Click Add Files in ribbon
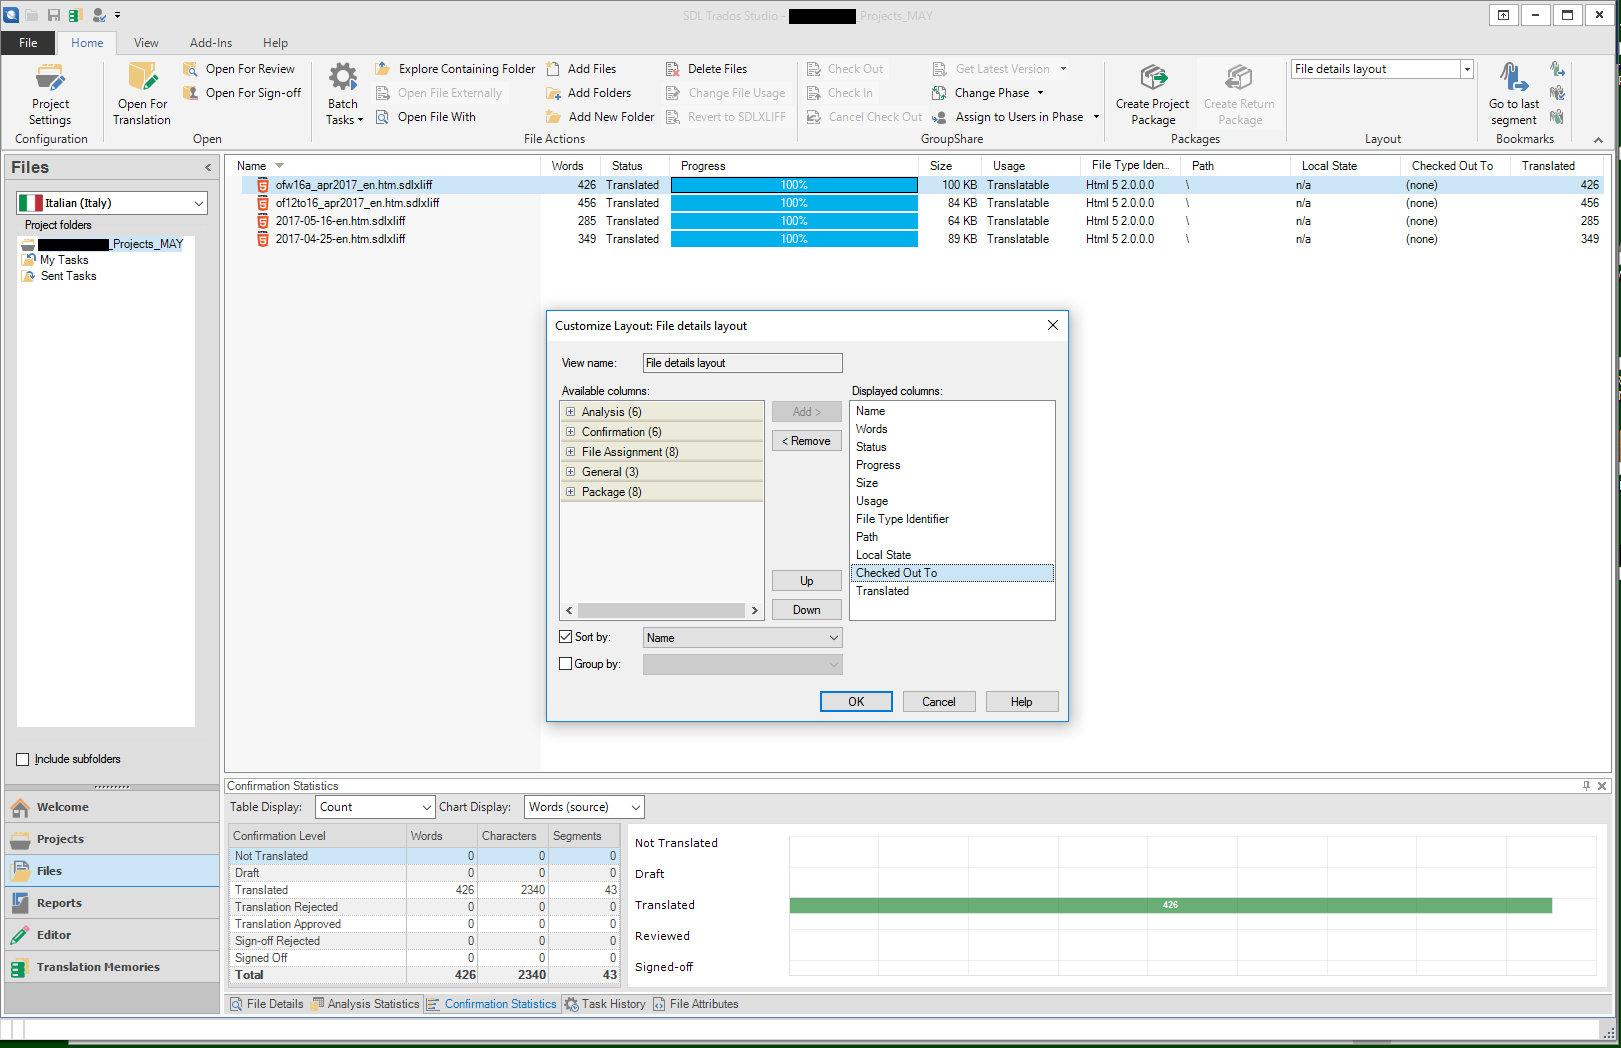The image size is (1621, 1048). pyautogui.click(x=581, y=69)
